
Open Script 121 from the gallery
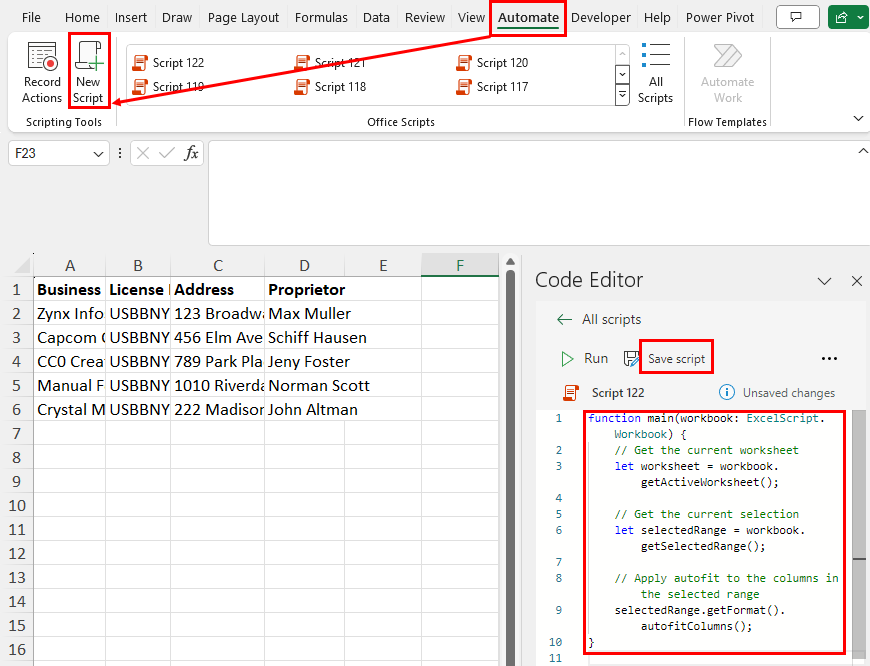pos(330,63)
